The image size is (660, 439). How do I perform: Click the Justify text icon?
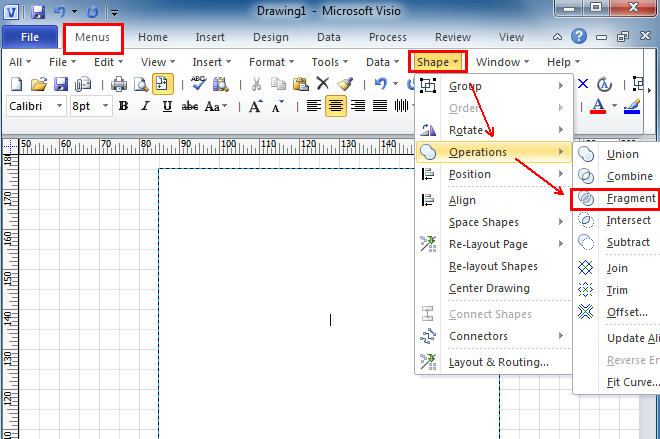coord(380,106)
